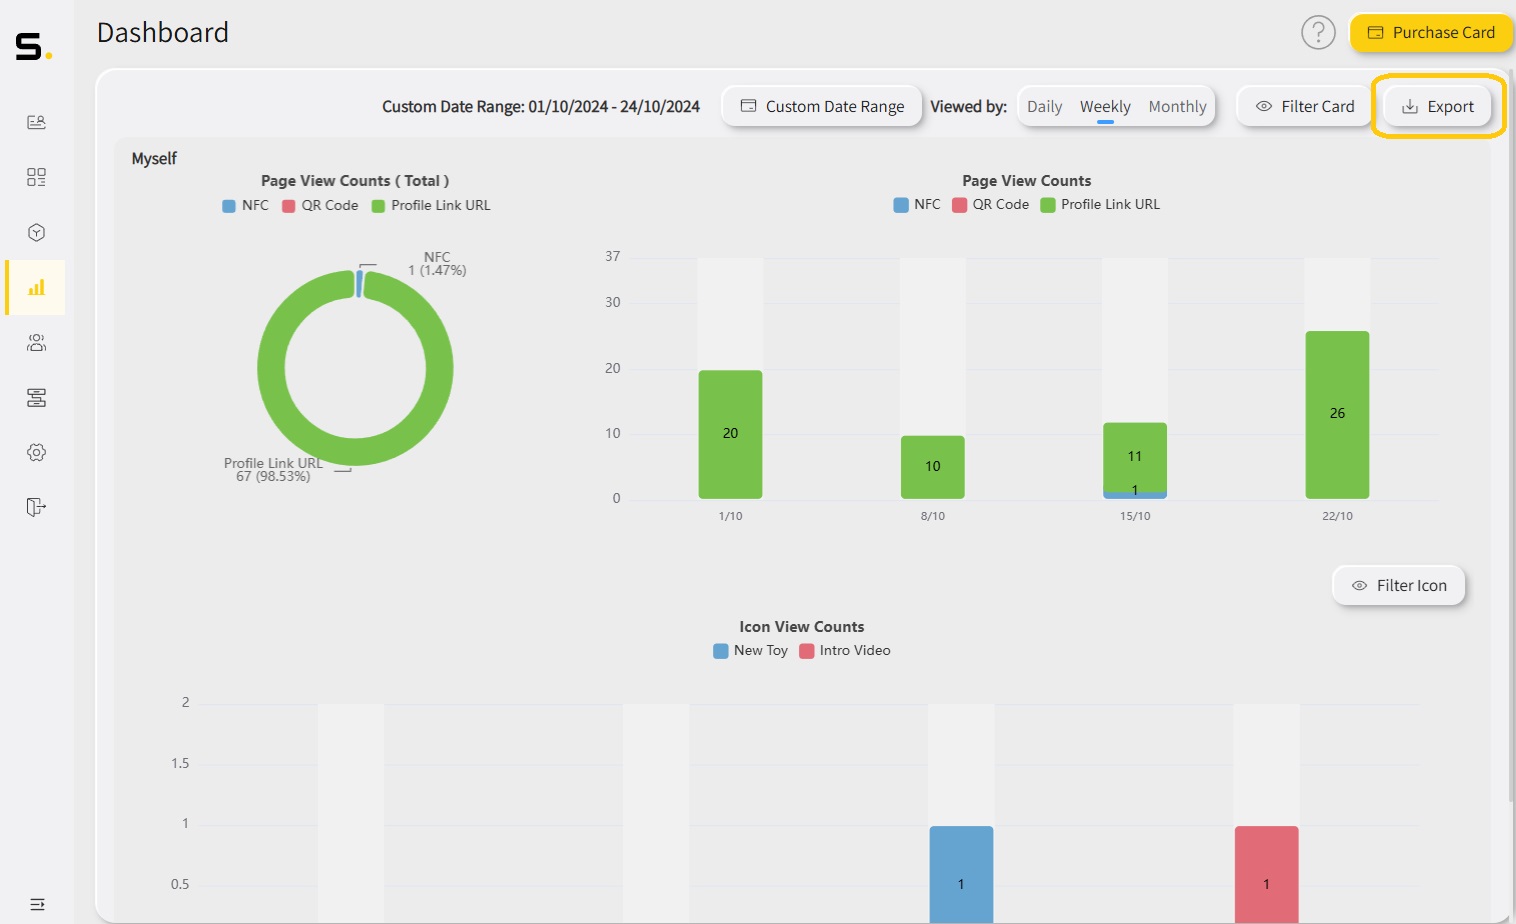This screenshot has width=1516, height=924.
Task: Click the Purchase Card button
Action: tap(1431, 32)
